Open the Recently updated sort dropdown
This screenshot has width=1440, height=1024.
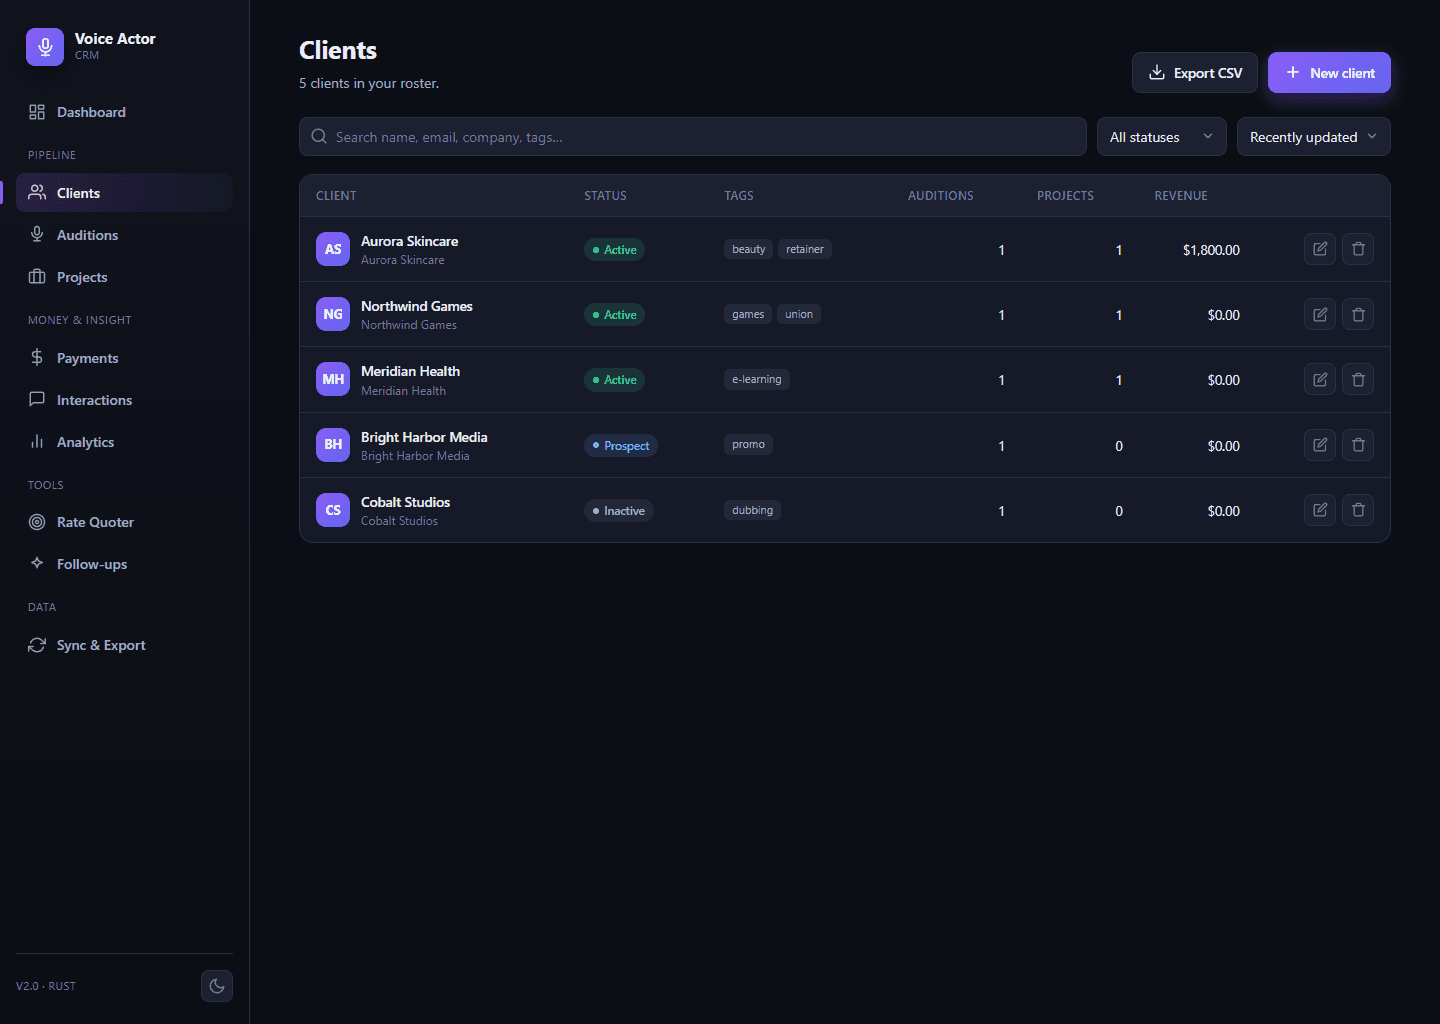coord(1314,137)
